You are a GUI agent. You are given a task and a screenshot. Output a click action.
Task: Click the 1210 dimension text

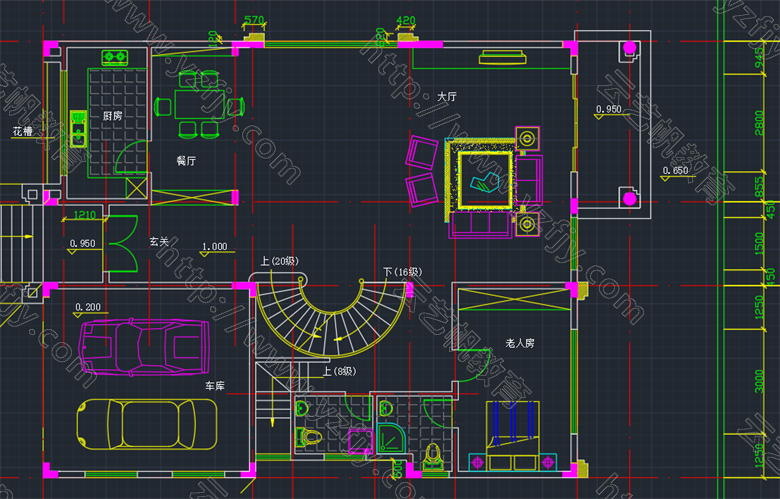(84, 215)
